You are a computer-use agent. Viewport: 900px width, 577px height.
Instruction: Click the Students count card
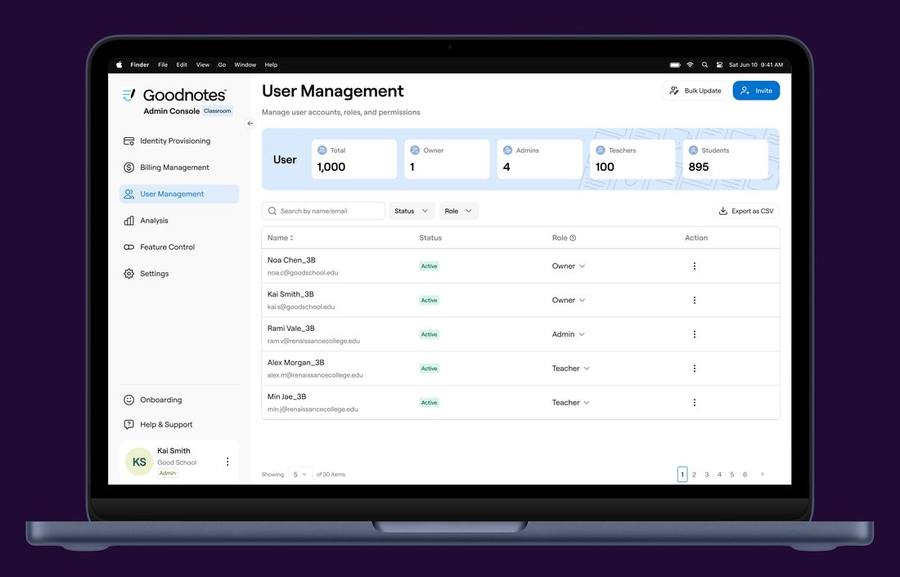tap(726, 159)
